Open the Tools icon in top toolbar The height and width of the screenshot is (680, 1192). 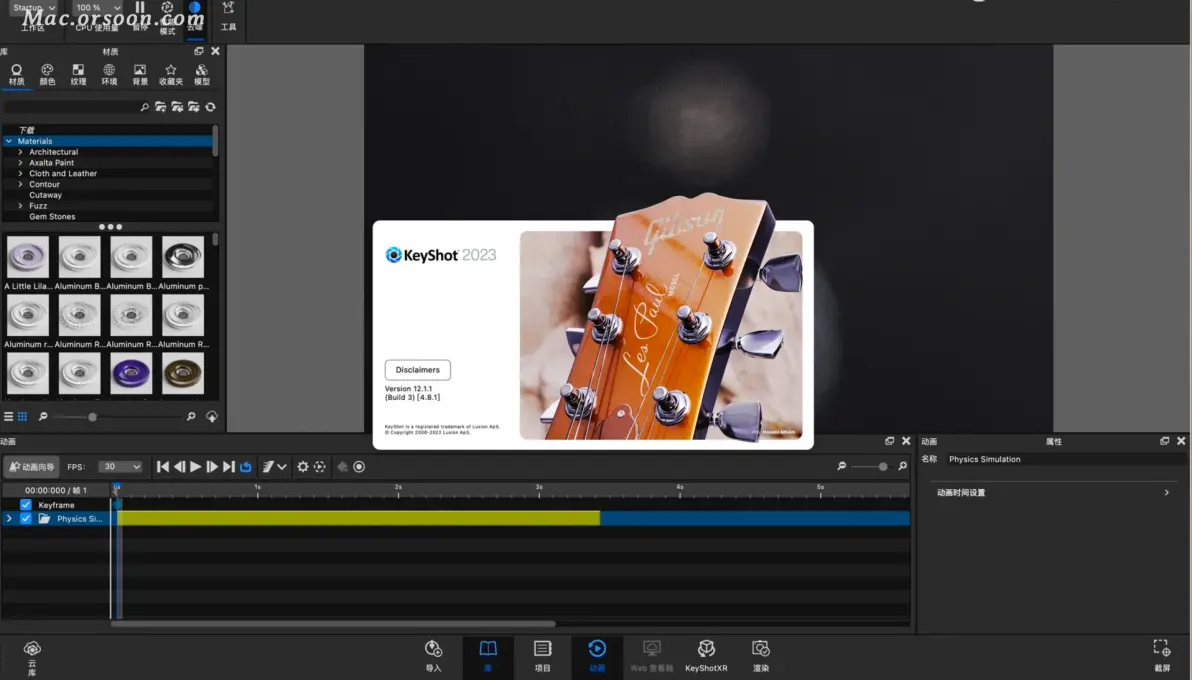228,16
